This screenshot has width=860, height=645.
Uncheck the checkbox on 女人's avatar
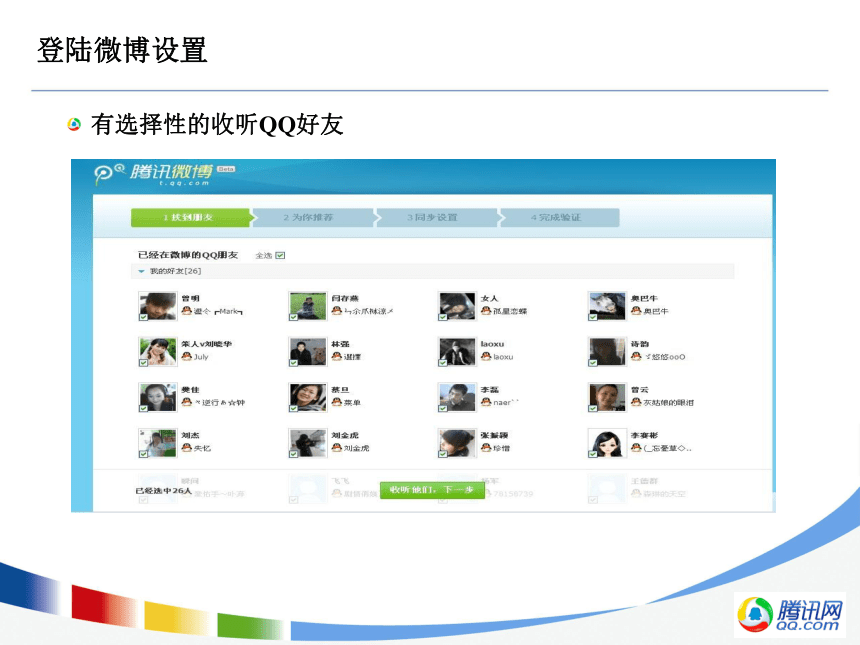(443, 317)
